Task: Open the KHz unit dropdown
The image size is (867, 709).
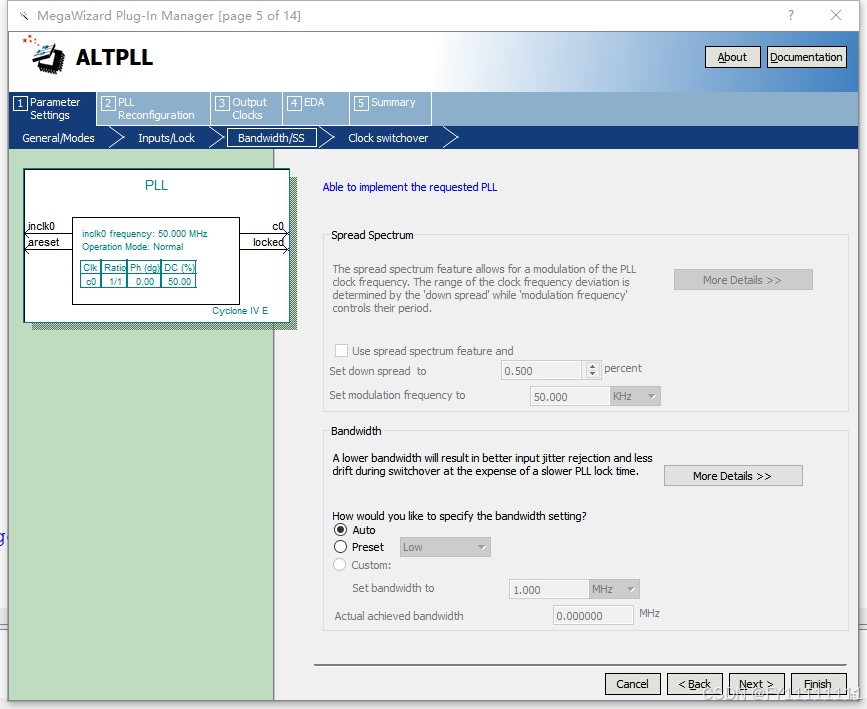Action: click(x=635, y=396)
